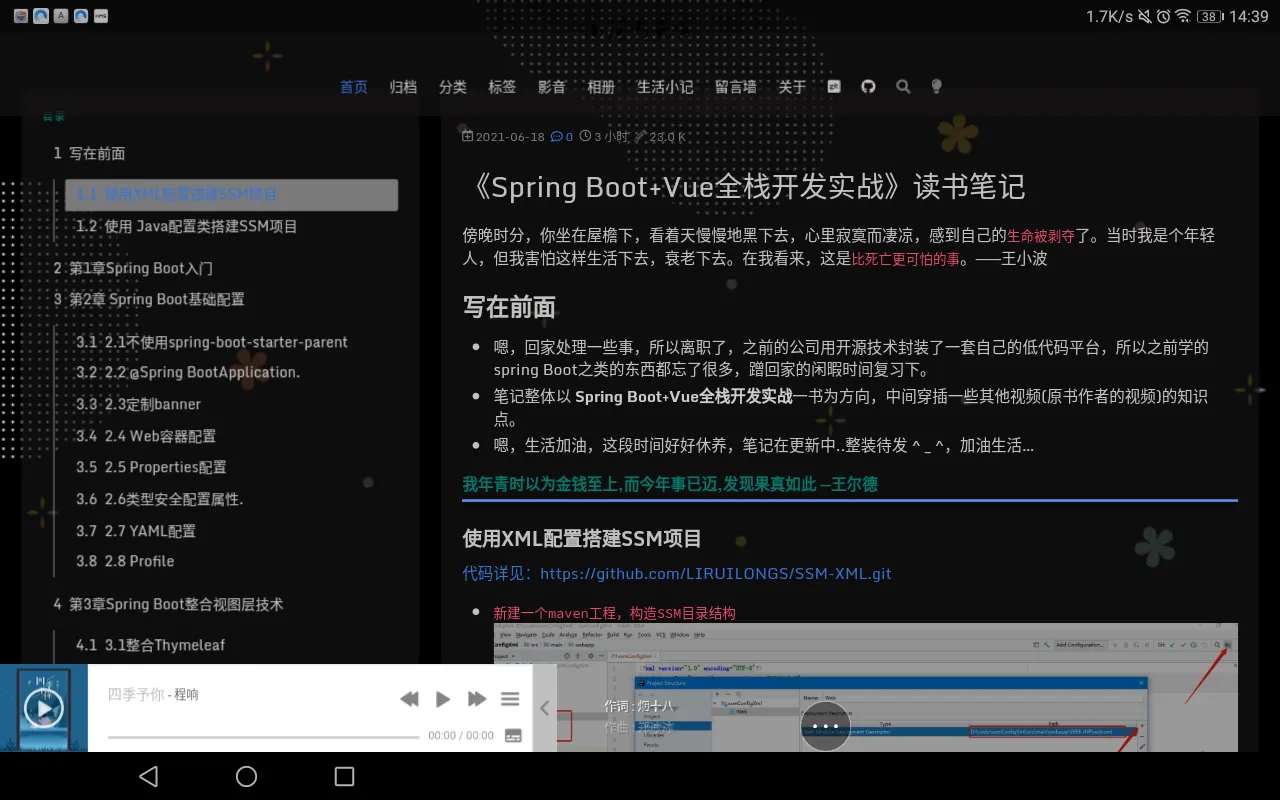
Task: Jump to 3.1整合Thymeleaf entry
Action: click(151, 645)
